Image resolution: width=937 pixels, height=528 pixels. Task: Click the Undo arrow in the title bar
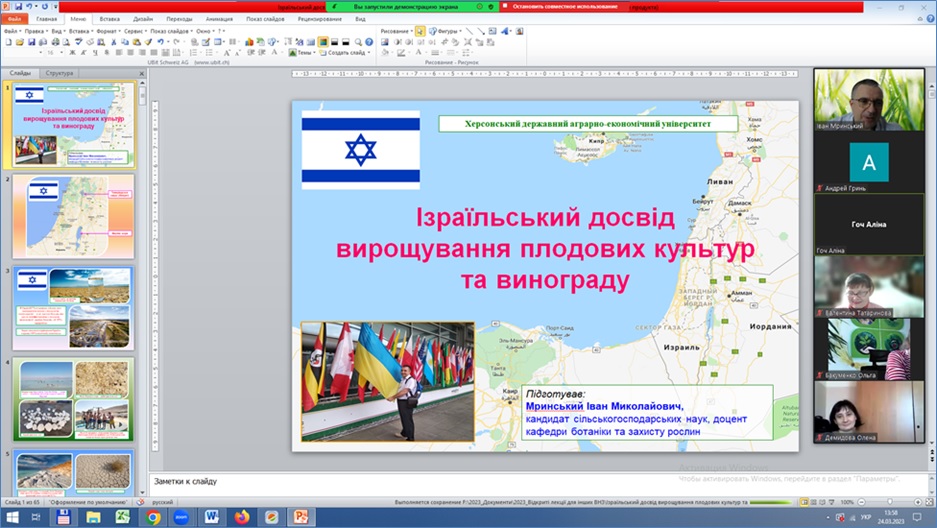[x=30, y=6]
